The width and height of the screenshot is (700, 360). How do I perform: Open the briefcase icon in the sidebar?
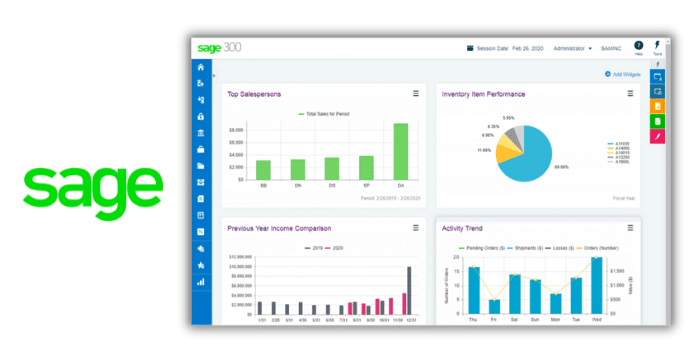[x=201, y=150]
